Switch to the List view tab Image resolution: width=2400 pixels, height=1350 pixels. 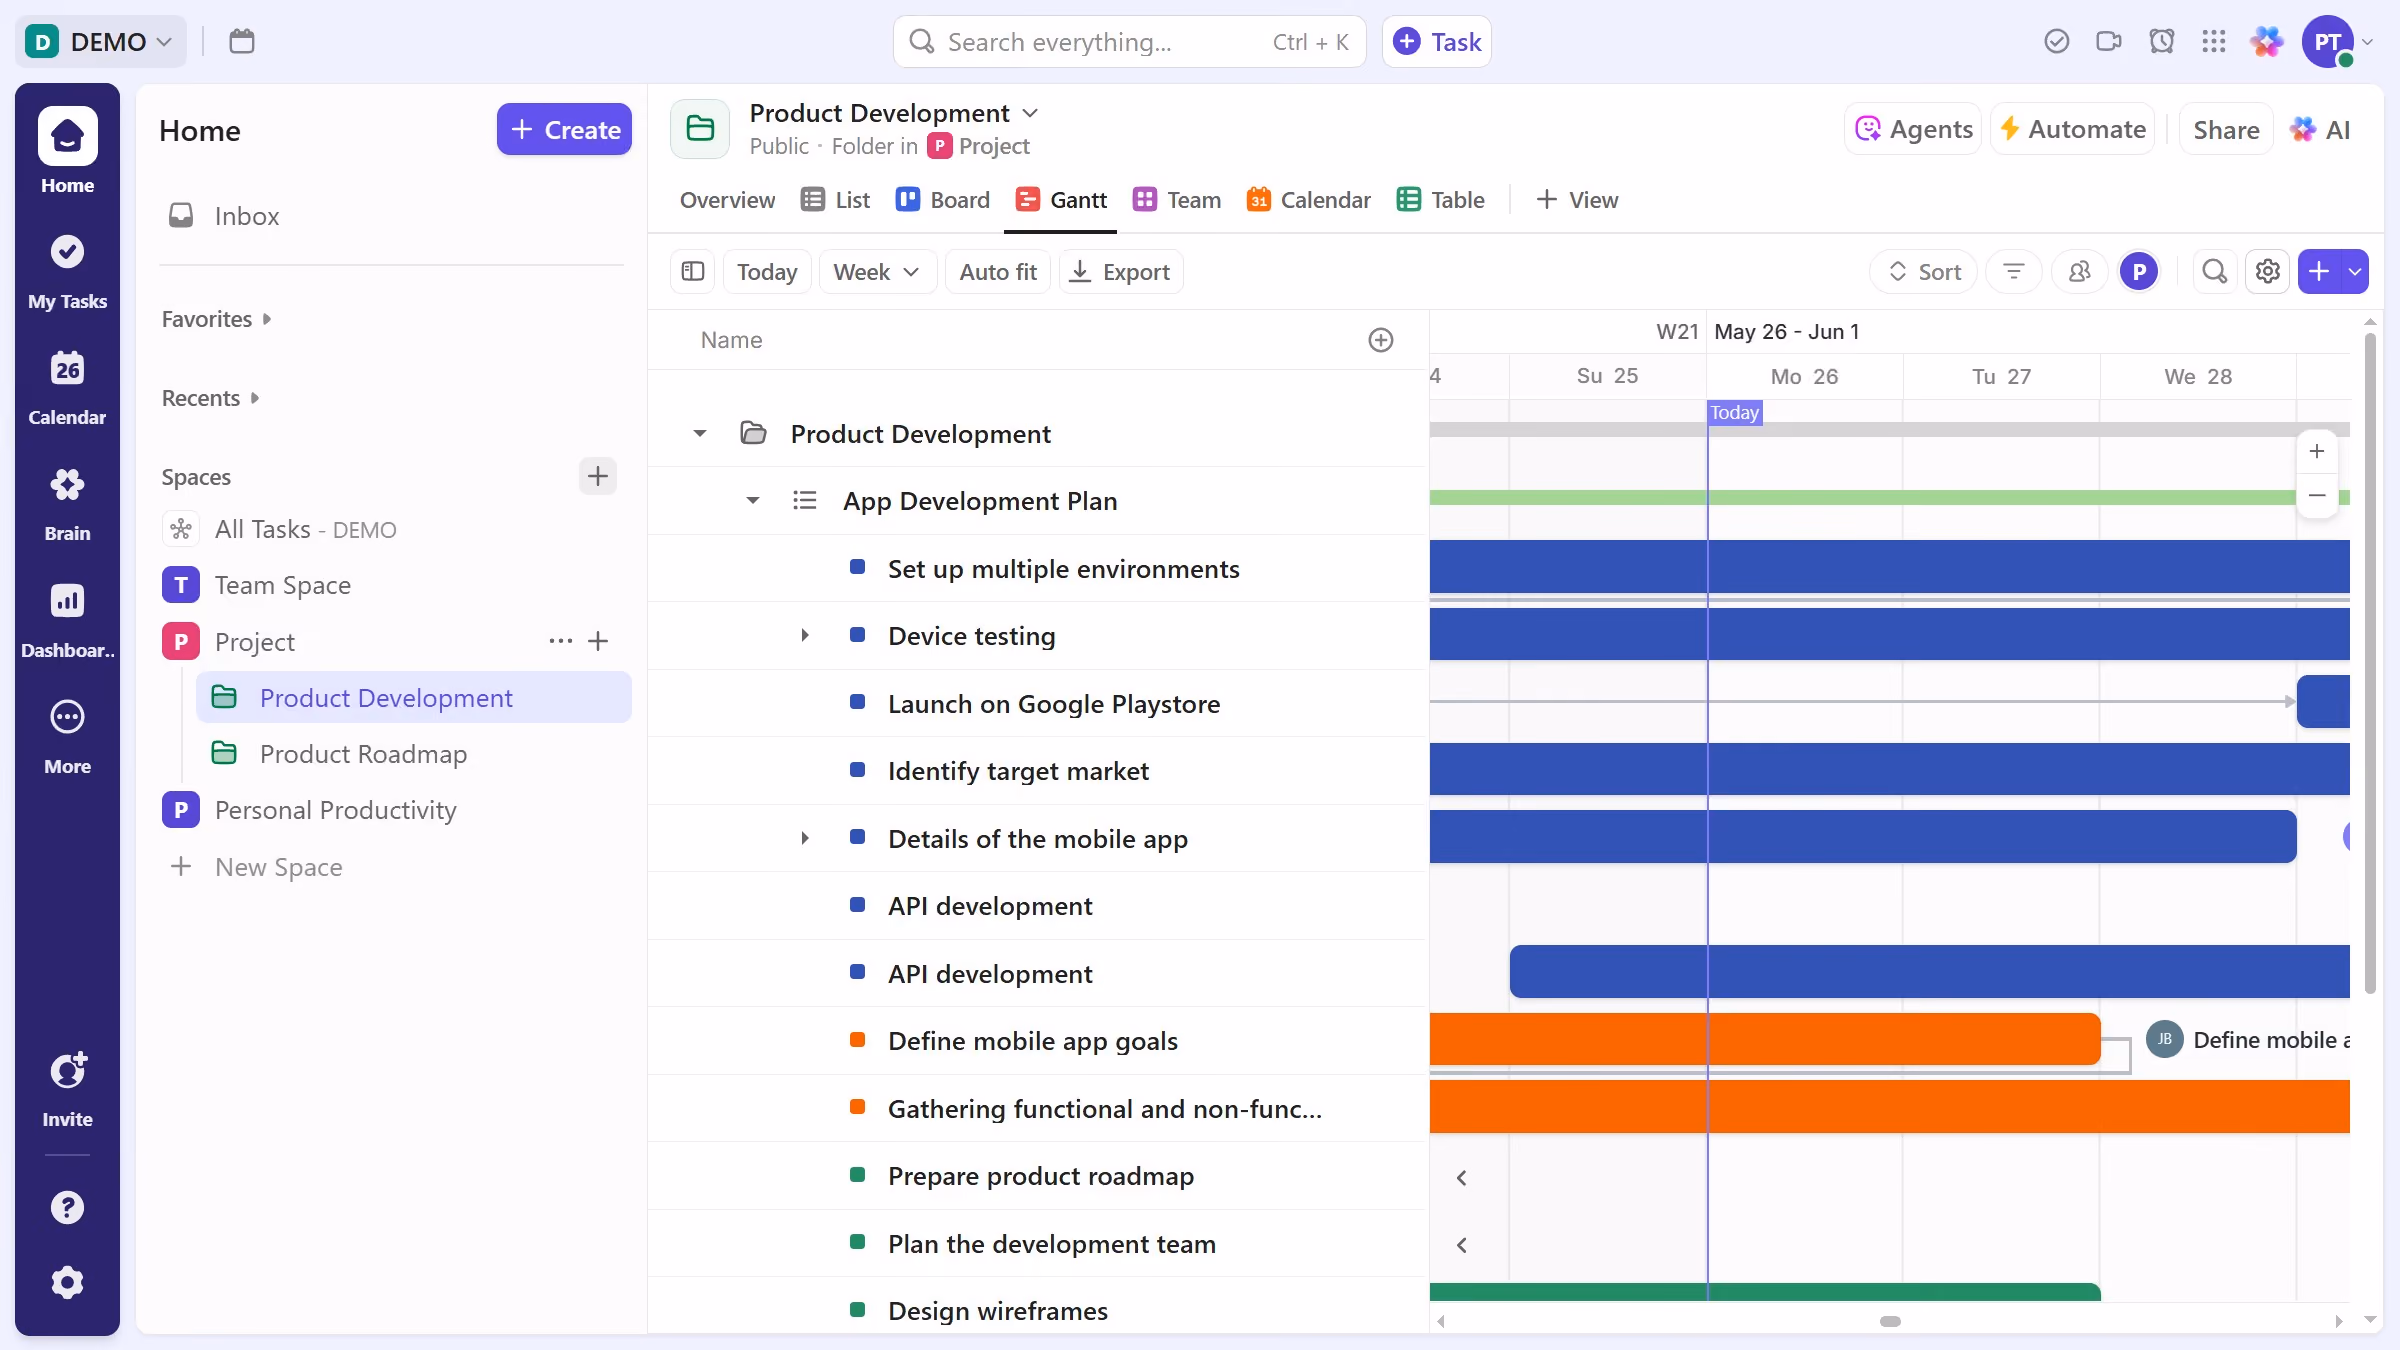(836, 200)
